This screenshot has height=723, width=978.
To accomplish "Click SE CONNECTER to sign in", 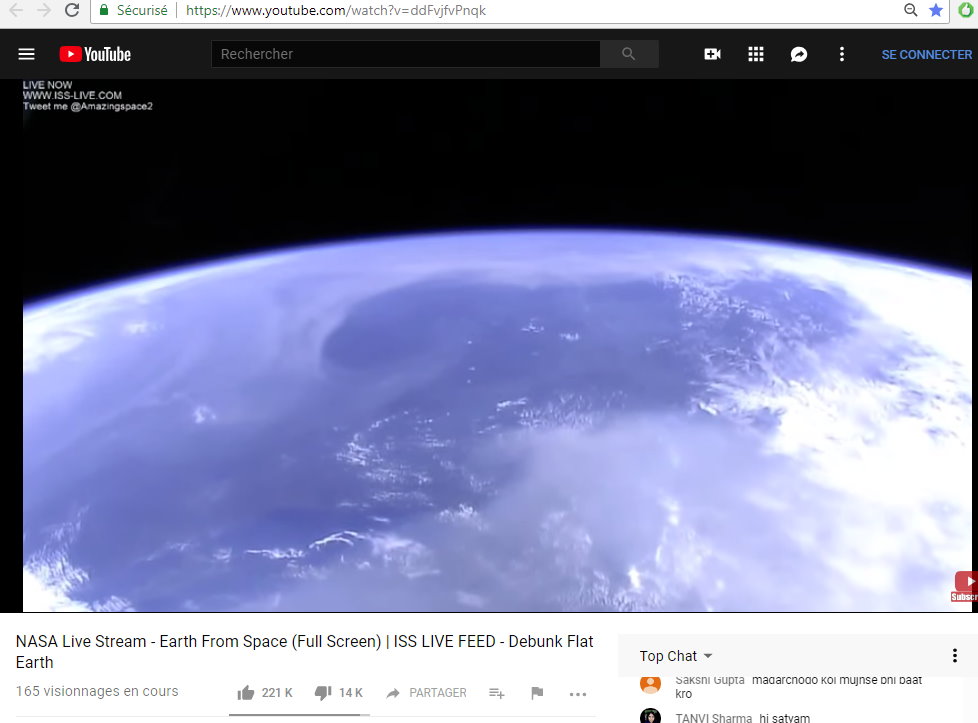I will pyautogui.click(x=927, y=55).
